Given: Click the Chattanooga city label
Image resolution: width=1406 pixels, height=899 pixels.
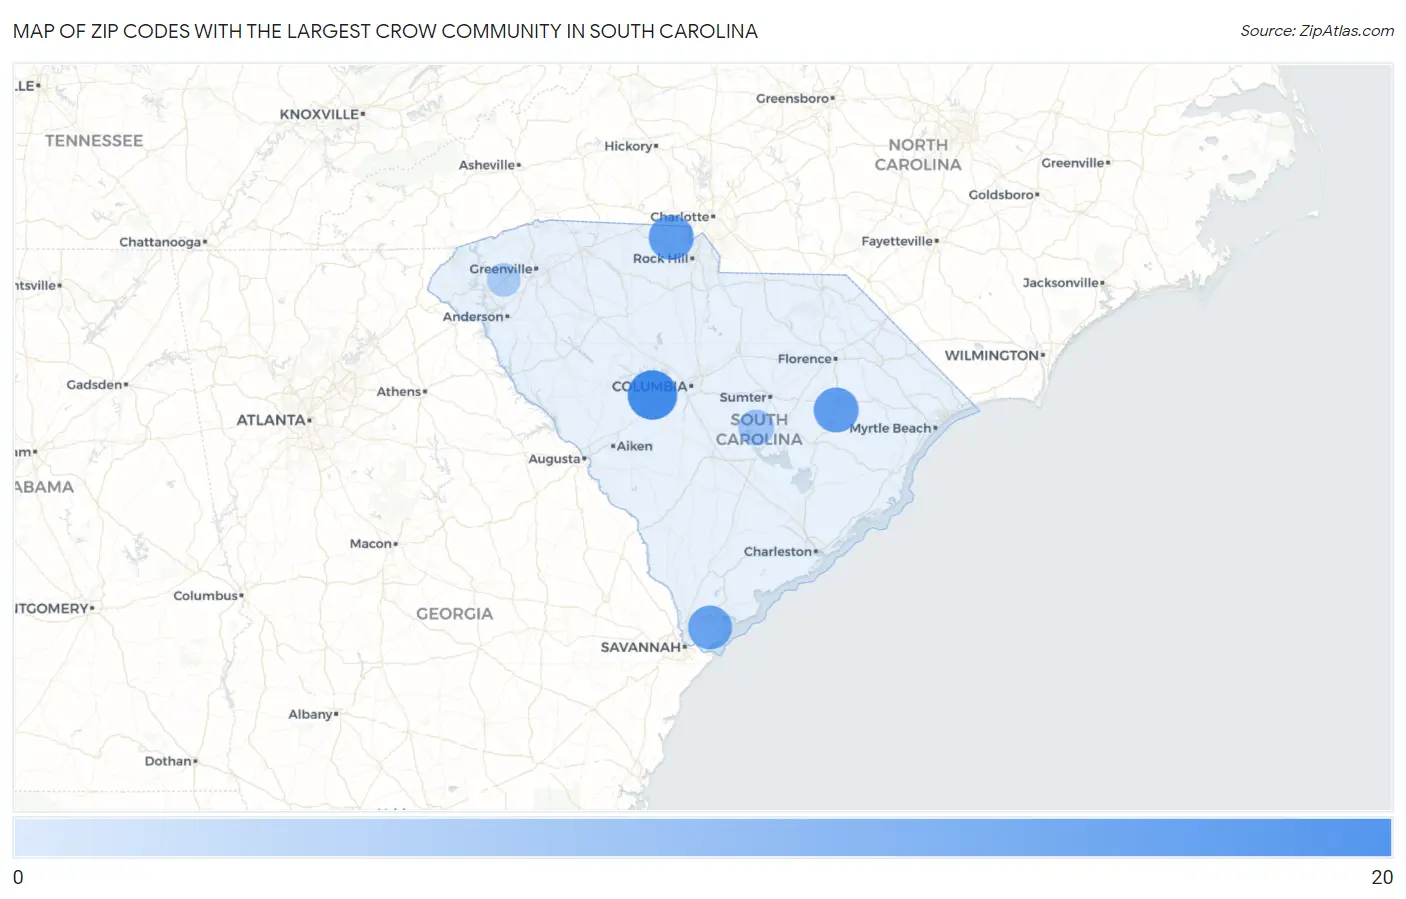Looking at the screenshot, I should (x=161, y=242).
